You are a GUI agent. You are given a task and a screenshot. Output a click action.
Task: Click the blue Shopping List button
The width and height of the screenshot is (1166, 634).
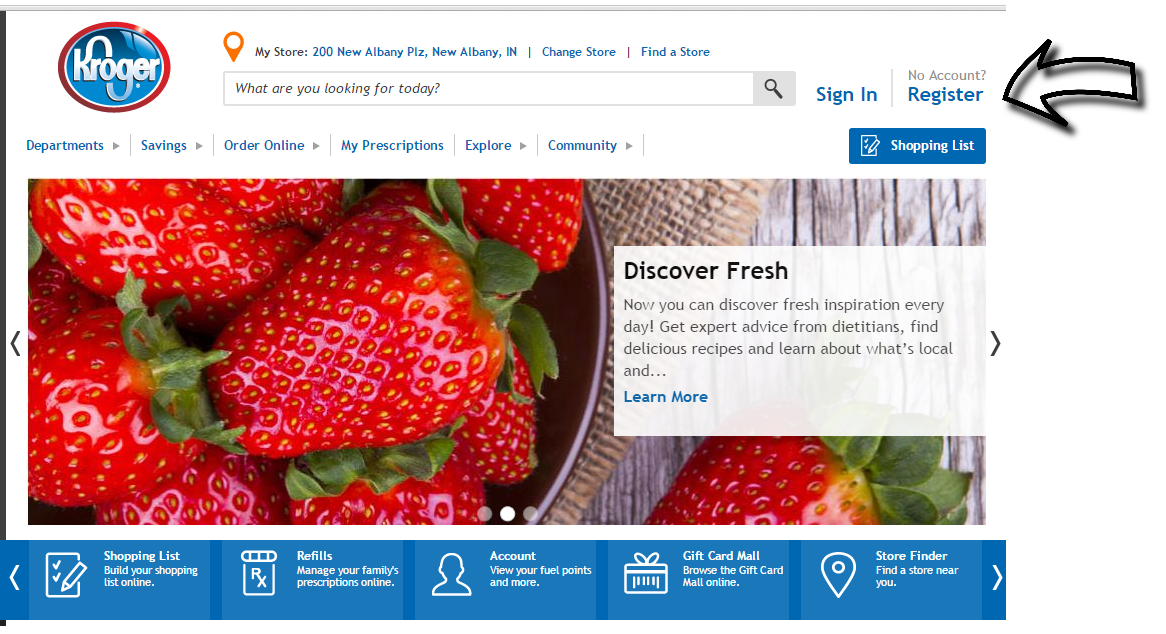click(x=917, y=146)
